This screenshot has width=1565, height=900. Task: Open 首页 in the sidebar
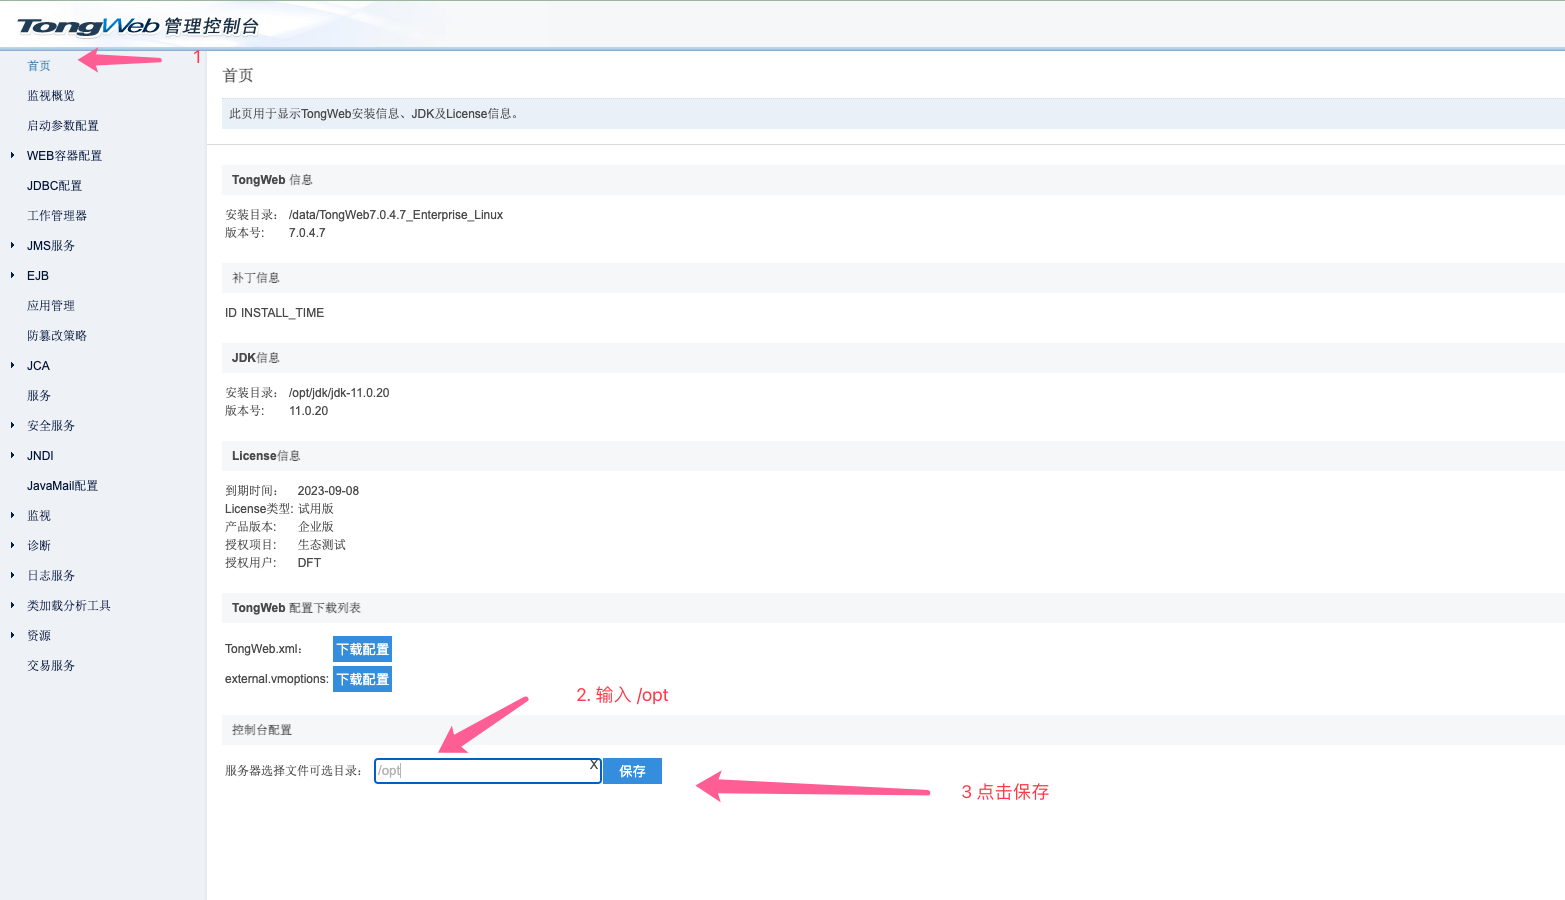point(39,66)
